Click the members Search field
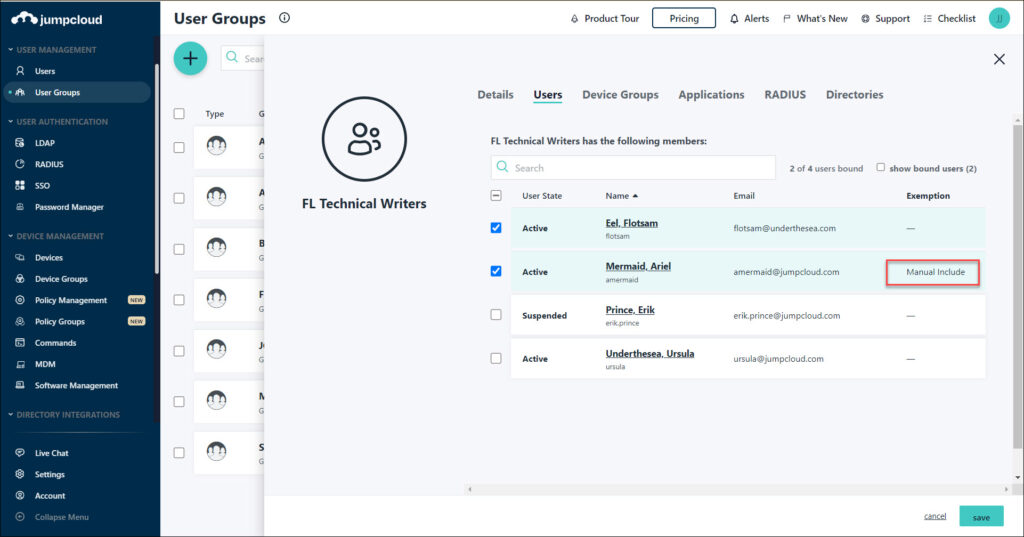1024x537 pixels. [x=633, y=168]
